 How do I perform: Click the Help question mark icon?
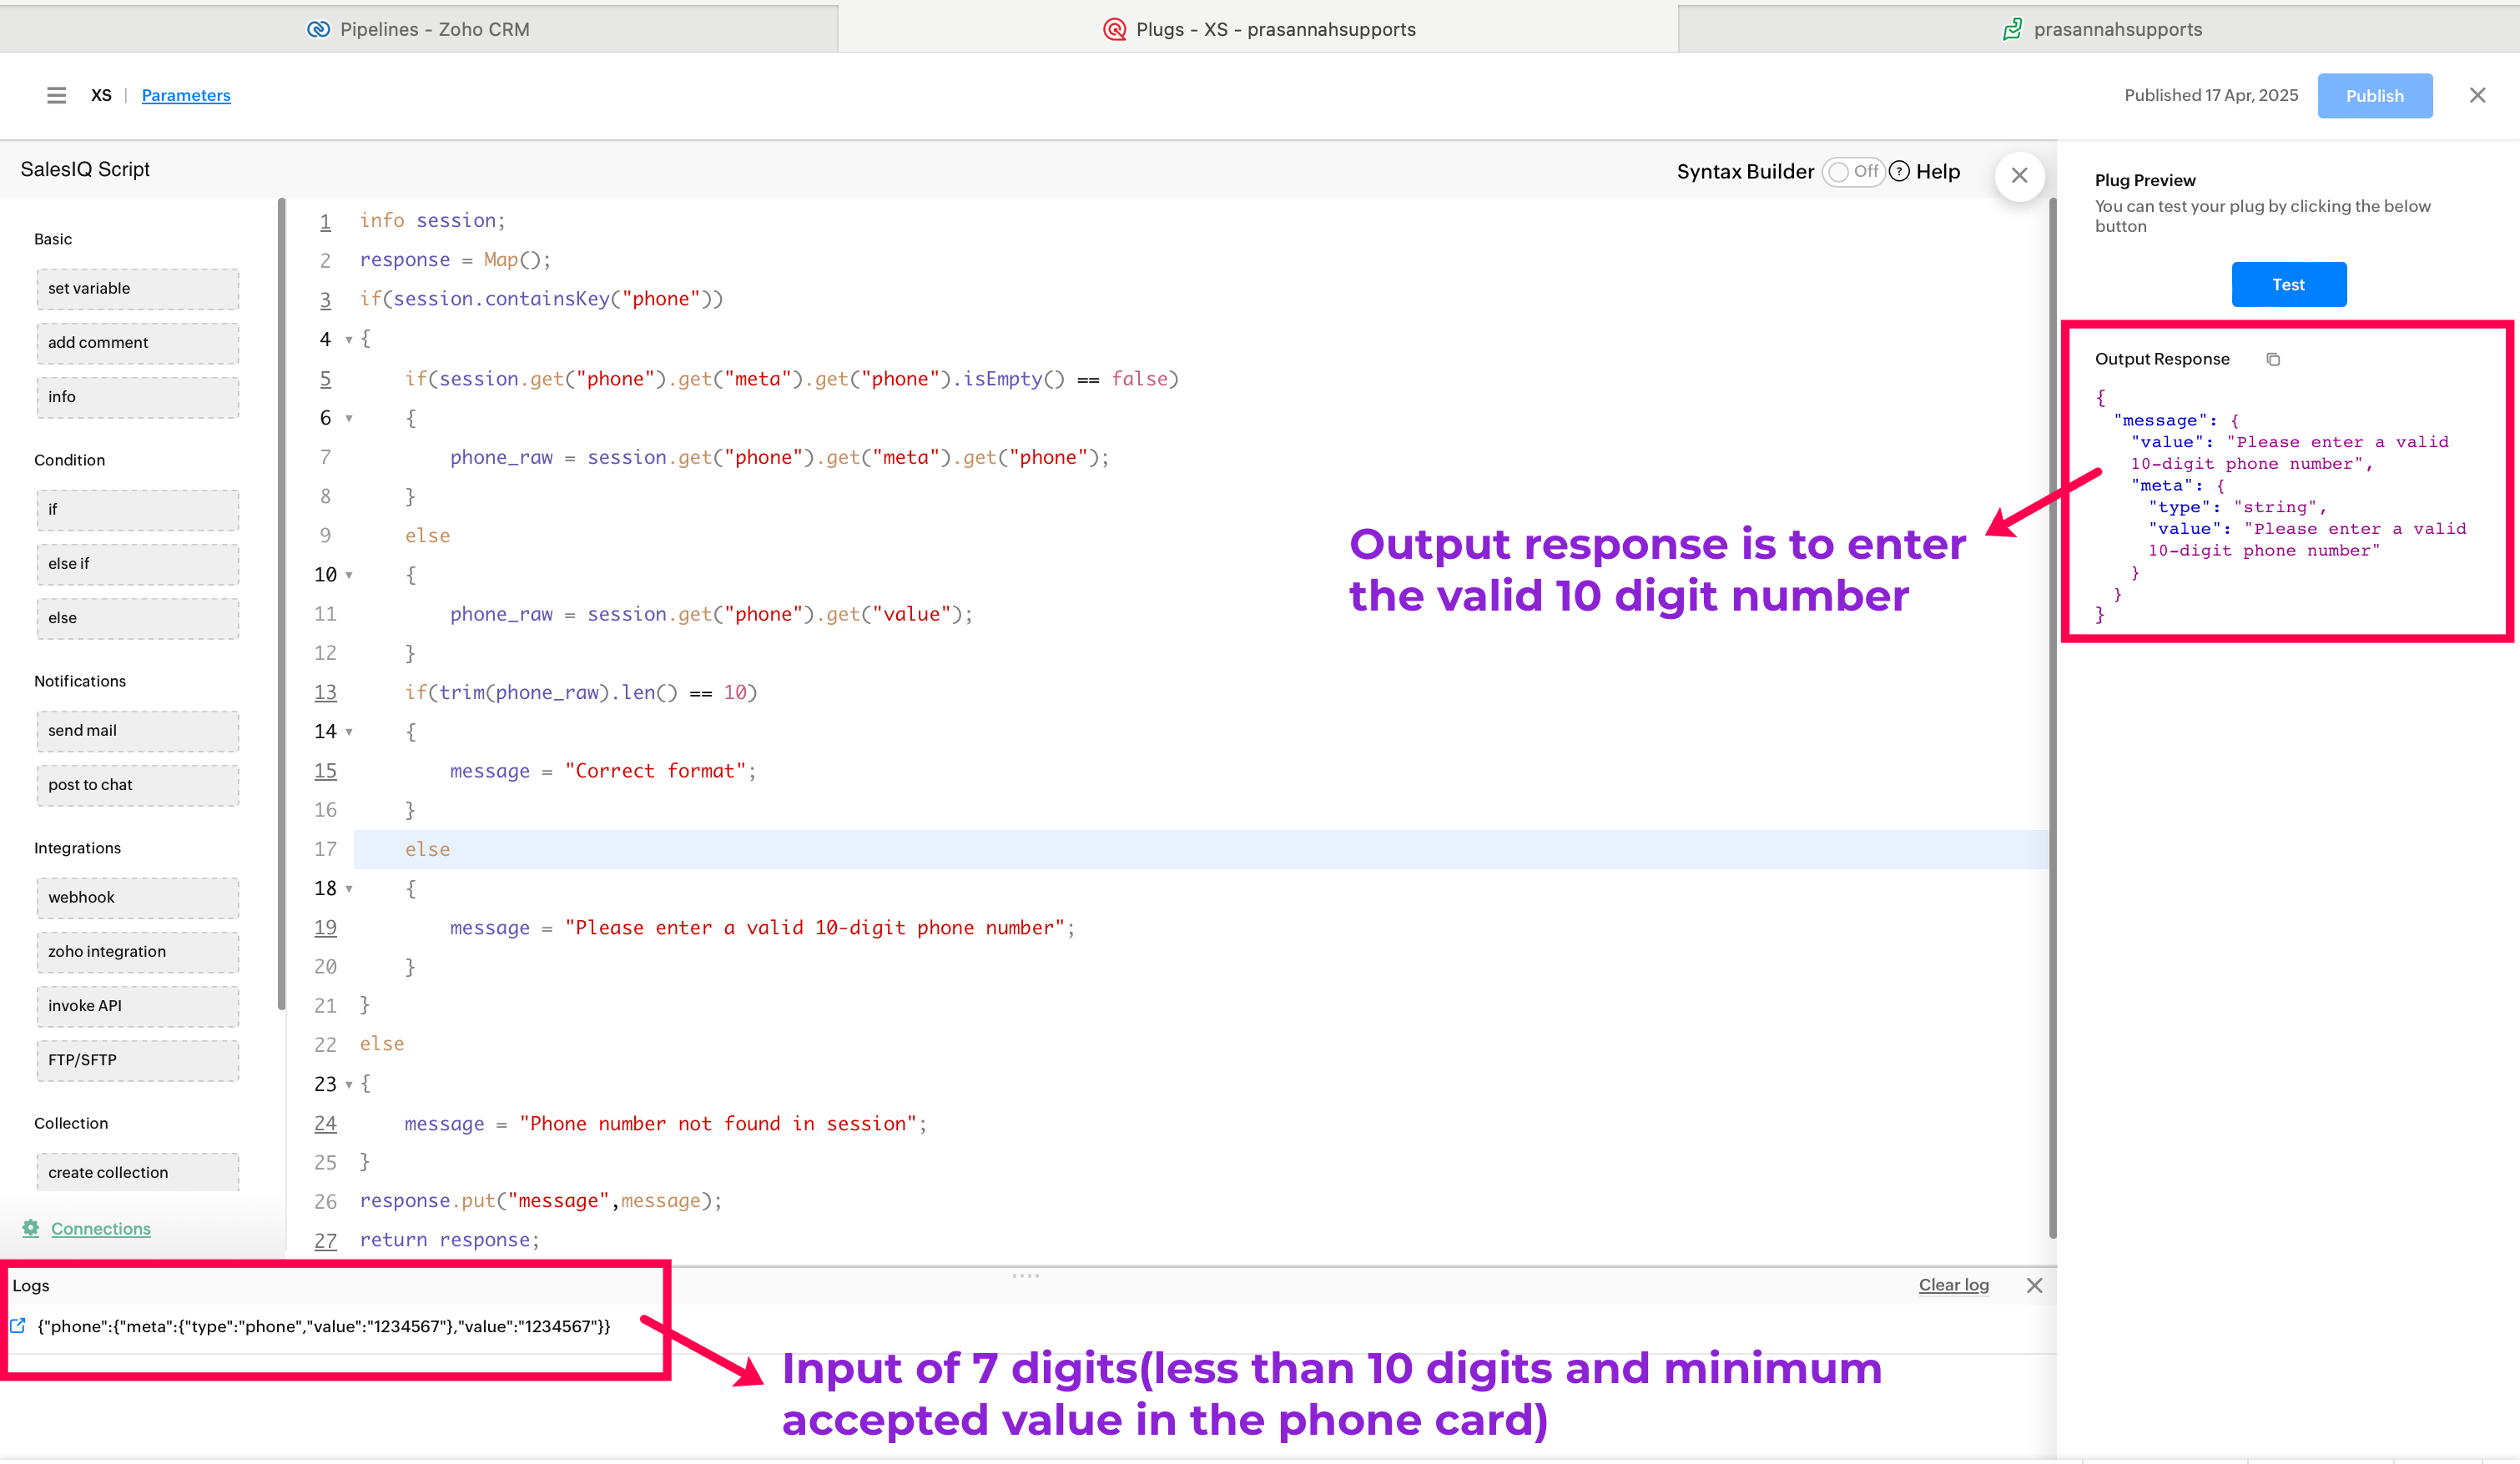1899,171
